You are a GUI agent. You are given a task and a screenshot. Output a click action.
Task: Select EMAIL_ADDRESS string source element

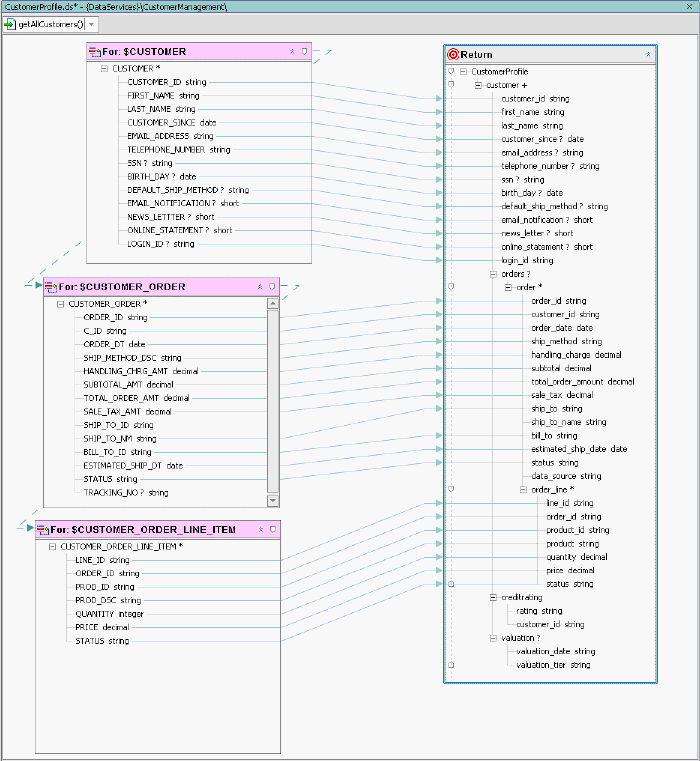pos(170,136)
